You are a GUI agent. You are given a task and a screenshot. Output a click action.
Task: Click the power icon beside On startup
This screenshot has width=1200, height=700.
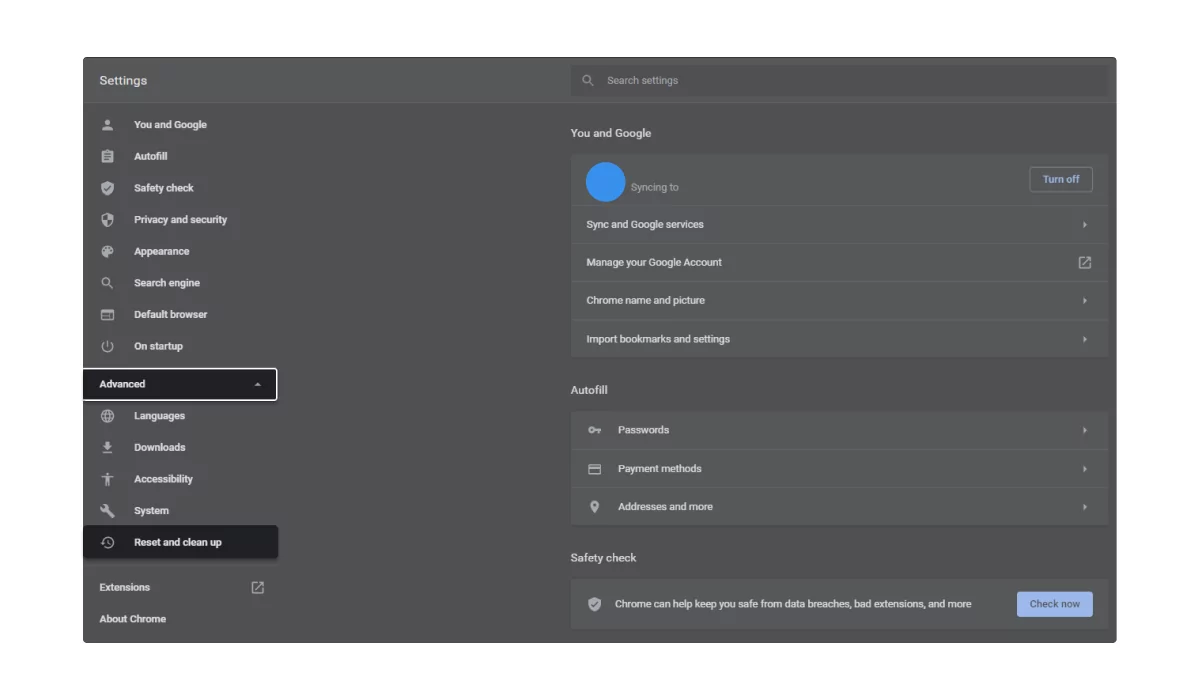107,346
